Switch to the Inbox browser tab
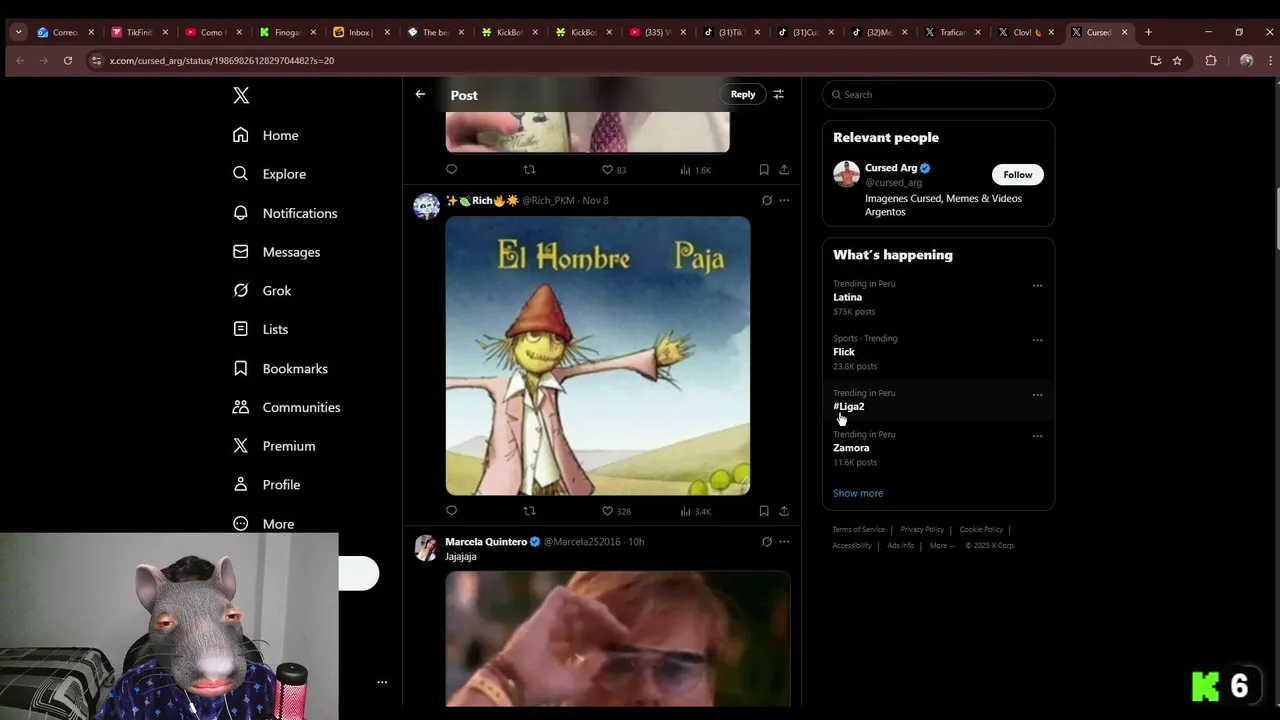The height and width of the screenshot is (720, 1280). [x=361, y=32]
